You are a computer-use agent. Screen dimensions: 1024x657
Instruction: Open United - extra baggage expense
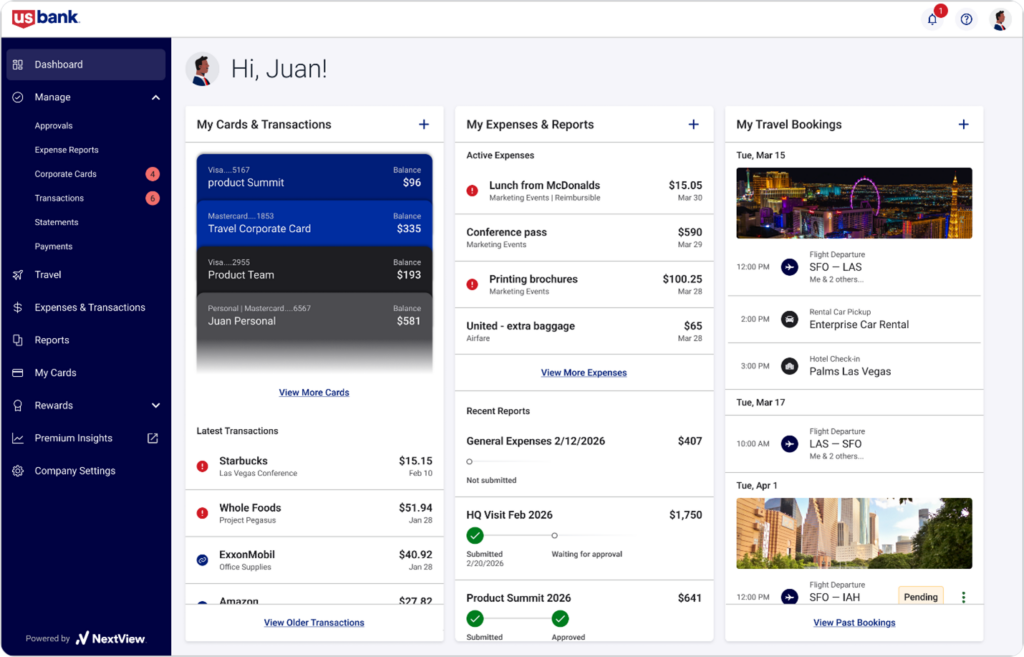click(x=584, y=331)
